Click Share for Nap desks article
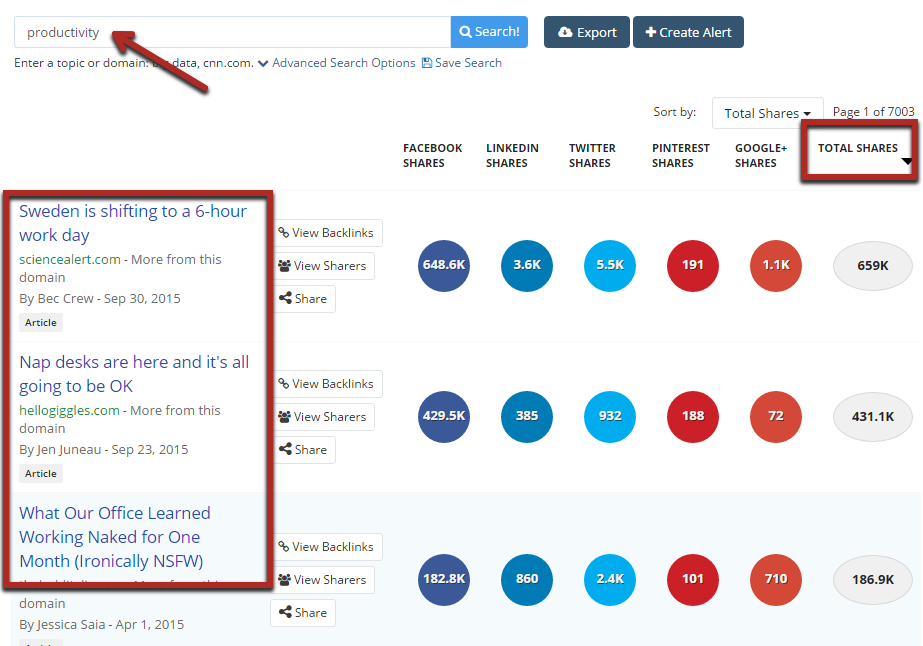This screenshot has height=646, width=923. point(303,450)
